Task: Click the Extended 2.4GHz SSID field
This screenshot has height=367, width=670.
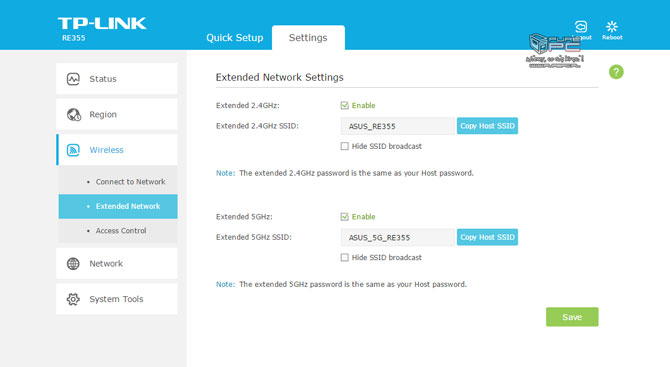Action: coord(397,126)
